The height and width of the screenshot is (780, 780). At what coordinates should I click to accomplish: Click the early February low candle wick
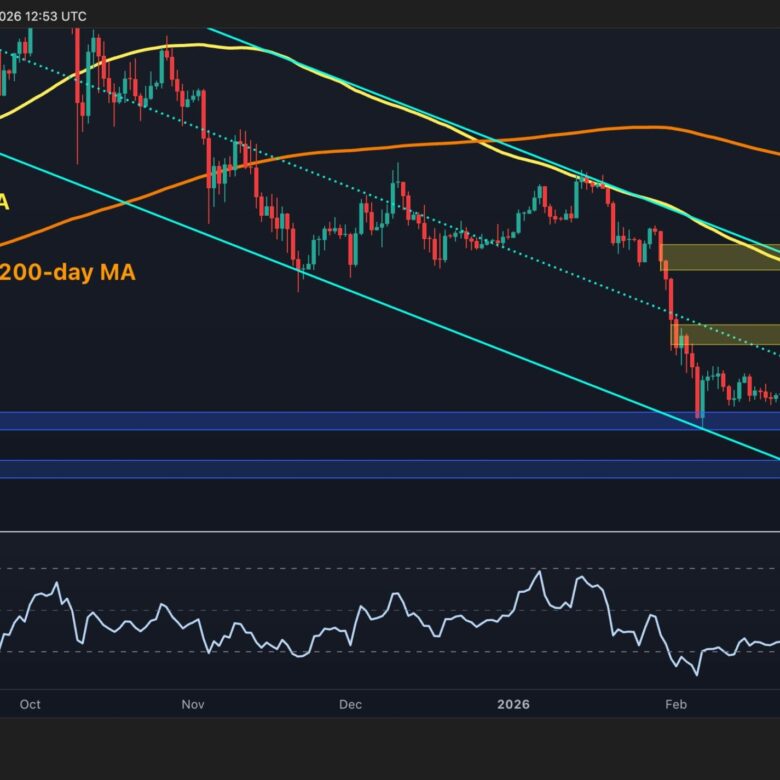point(700,422)
